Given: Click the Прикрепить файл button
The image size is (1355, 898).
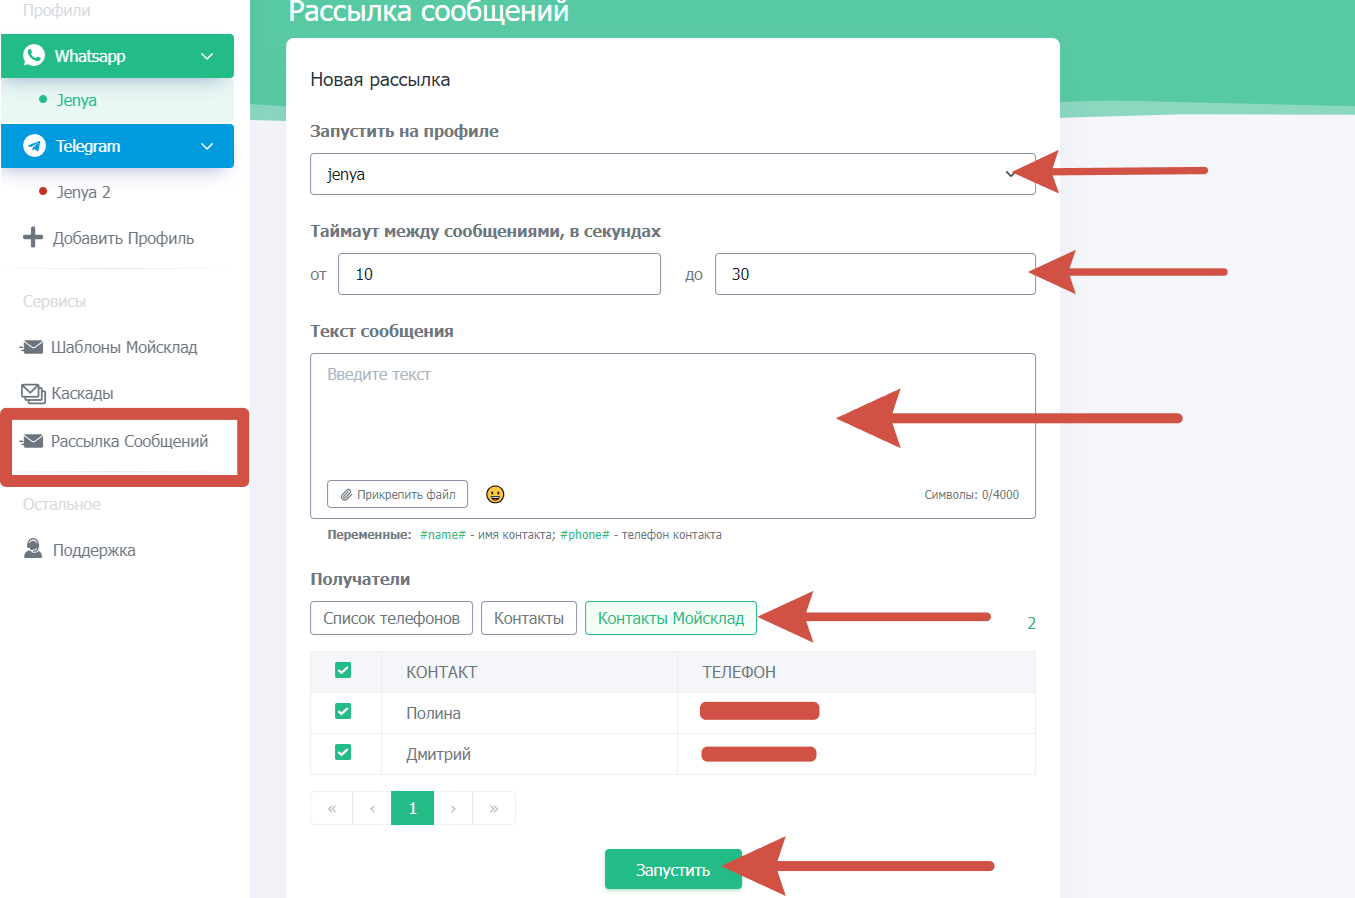Looking at the screenshot, I should [x=397, y=494].
